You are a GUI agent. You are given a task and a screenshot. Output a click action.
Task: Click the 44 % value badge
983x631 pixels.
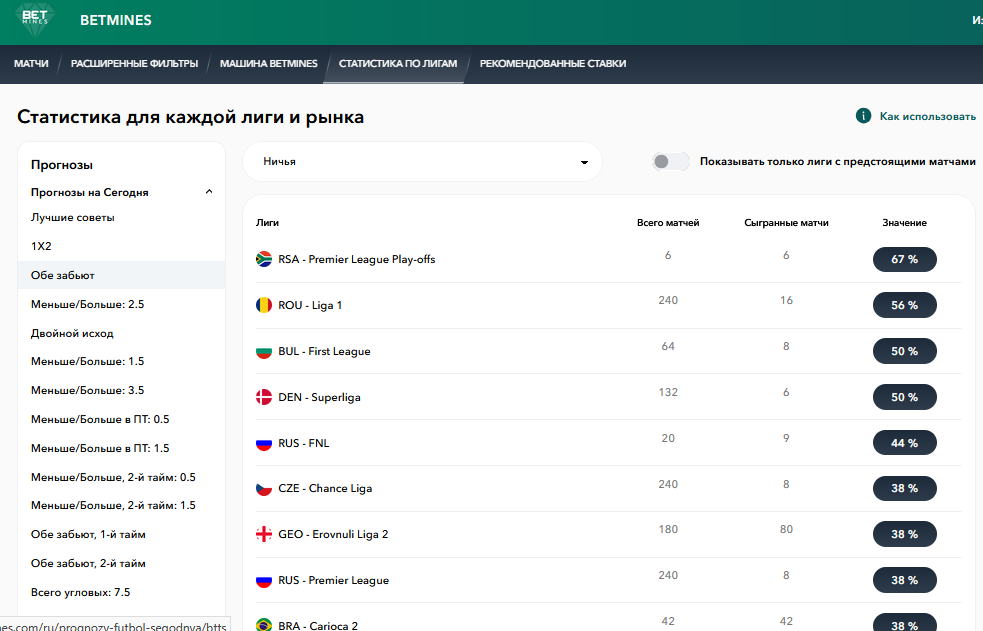pos(905,443)
